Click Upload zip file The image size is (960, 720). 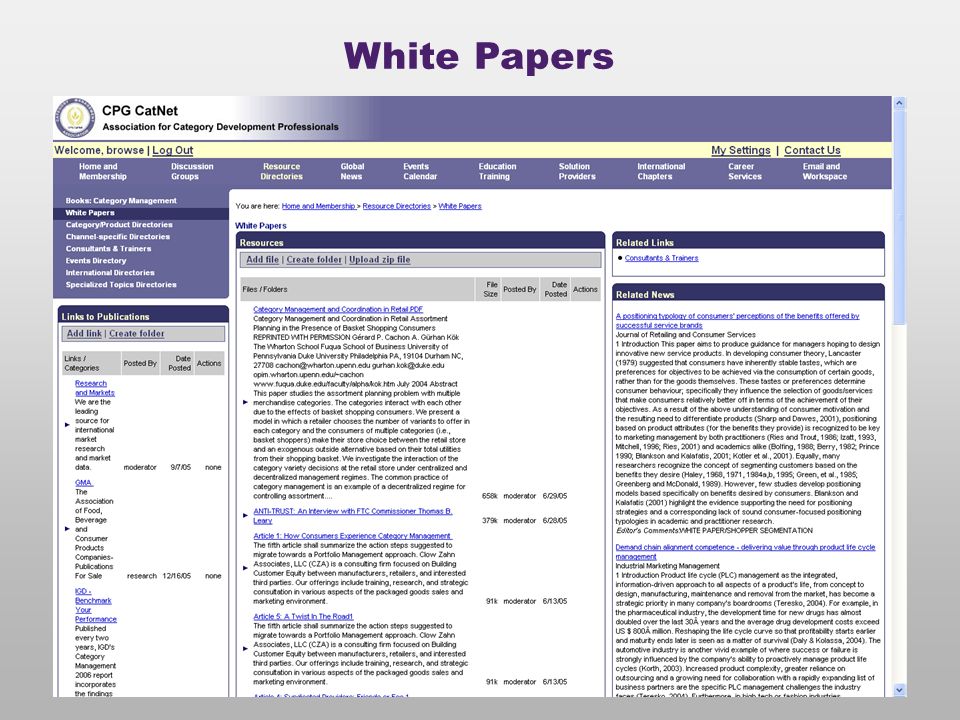380,260
